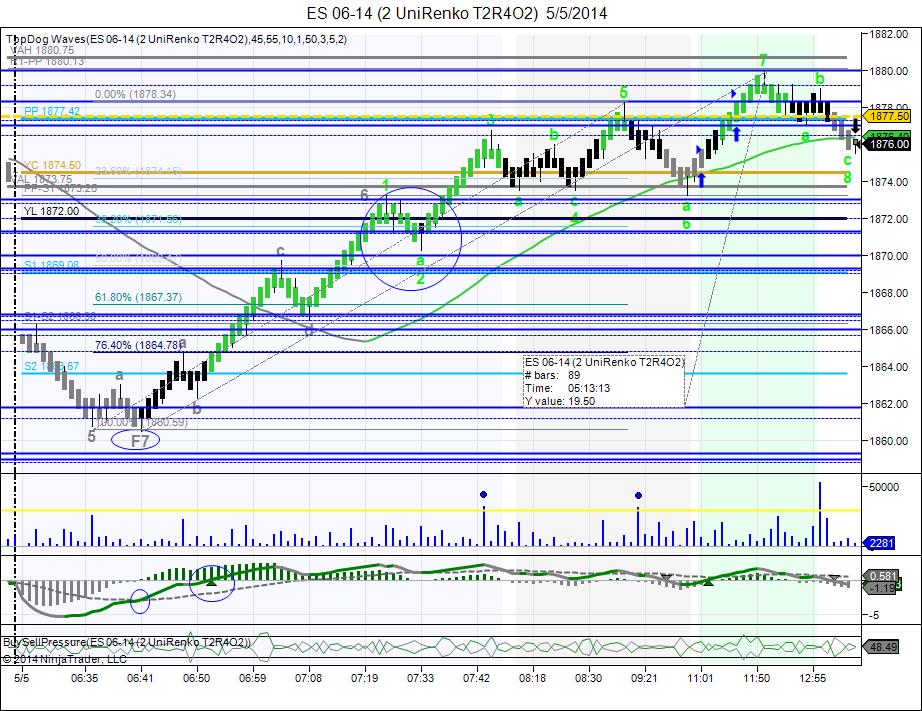Click the 0.00% (1878.34) Fibonacci label

click(135, 94)
